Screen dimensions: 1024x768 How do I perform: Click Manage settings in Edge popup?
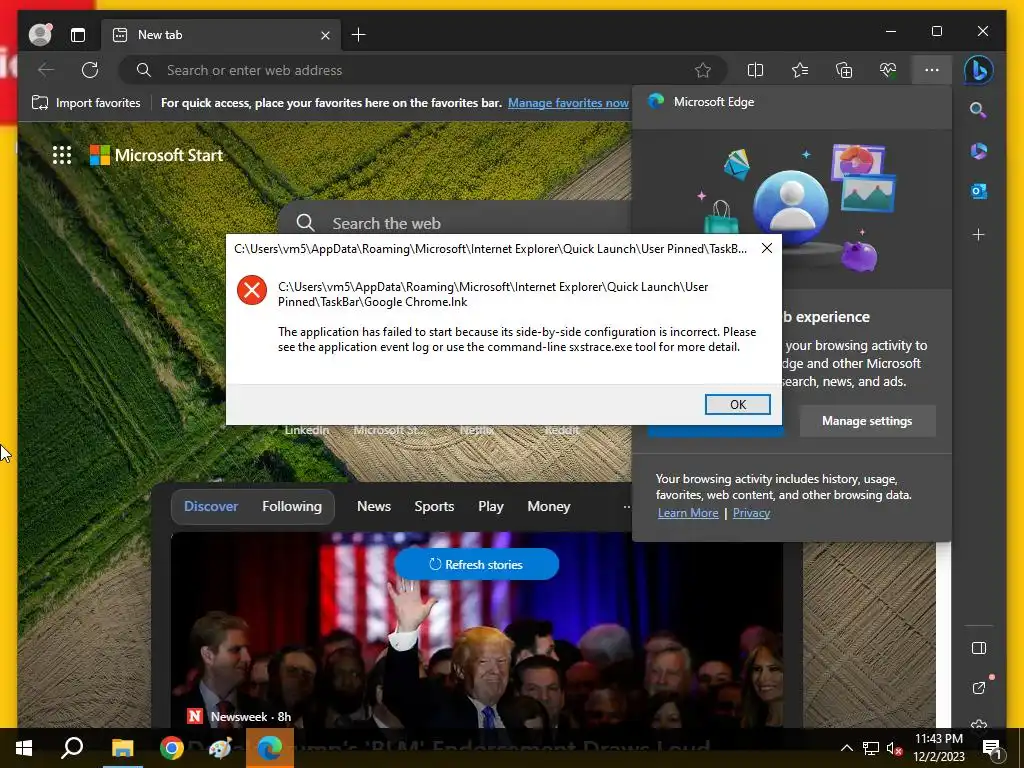tap(867, 421)
